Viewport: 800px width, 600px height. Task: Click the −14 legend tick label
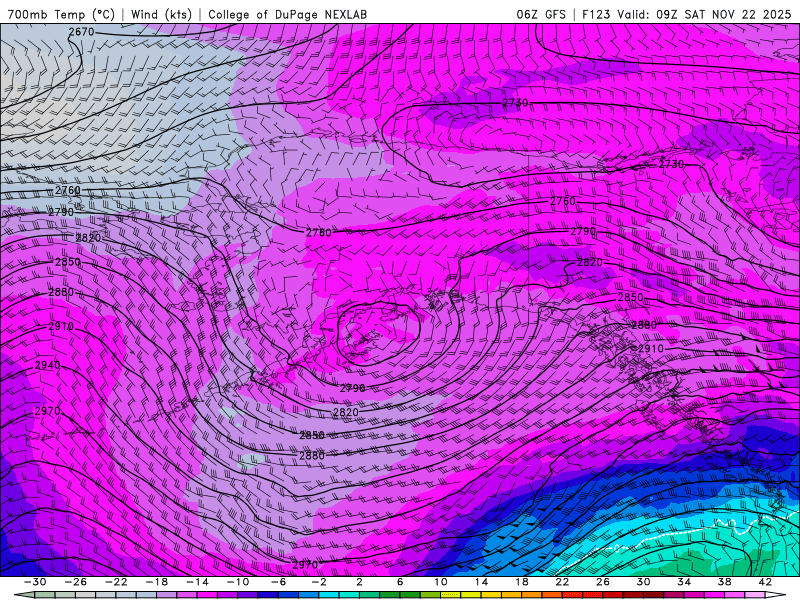(197, 582)
